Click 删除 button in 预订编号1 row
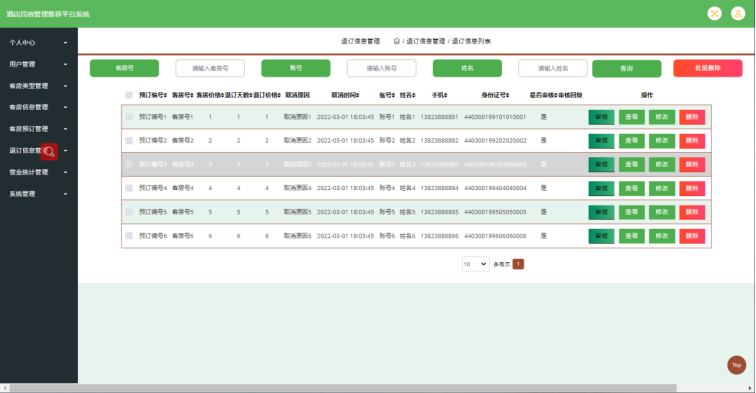The height and width of the screenshot is (393, 756). tap(692, 117)
